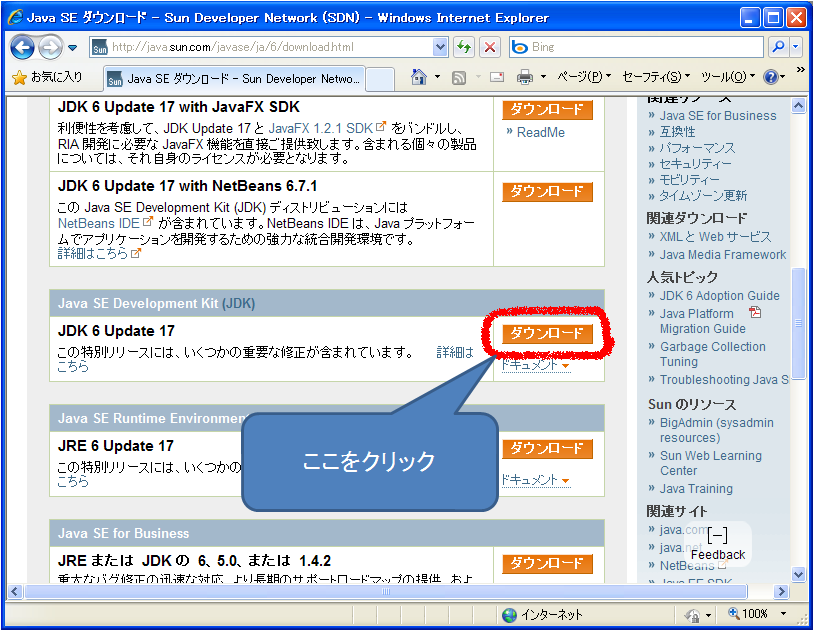Show more toolbar commands chevron

(800, 70)
